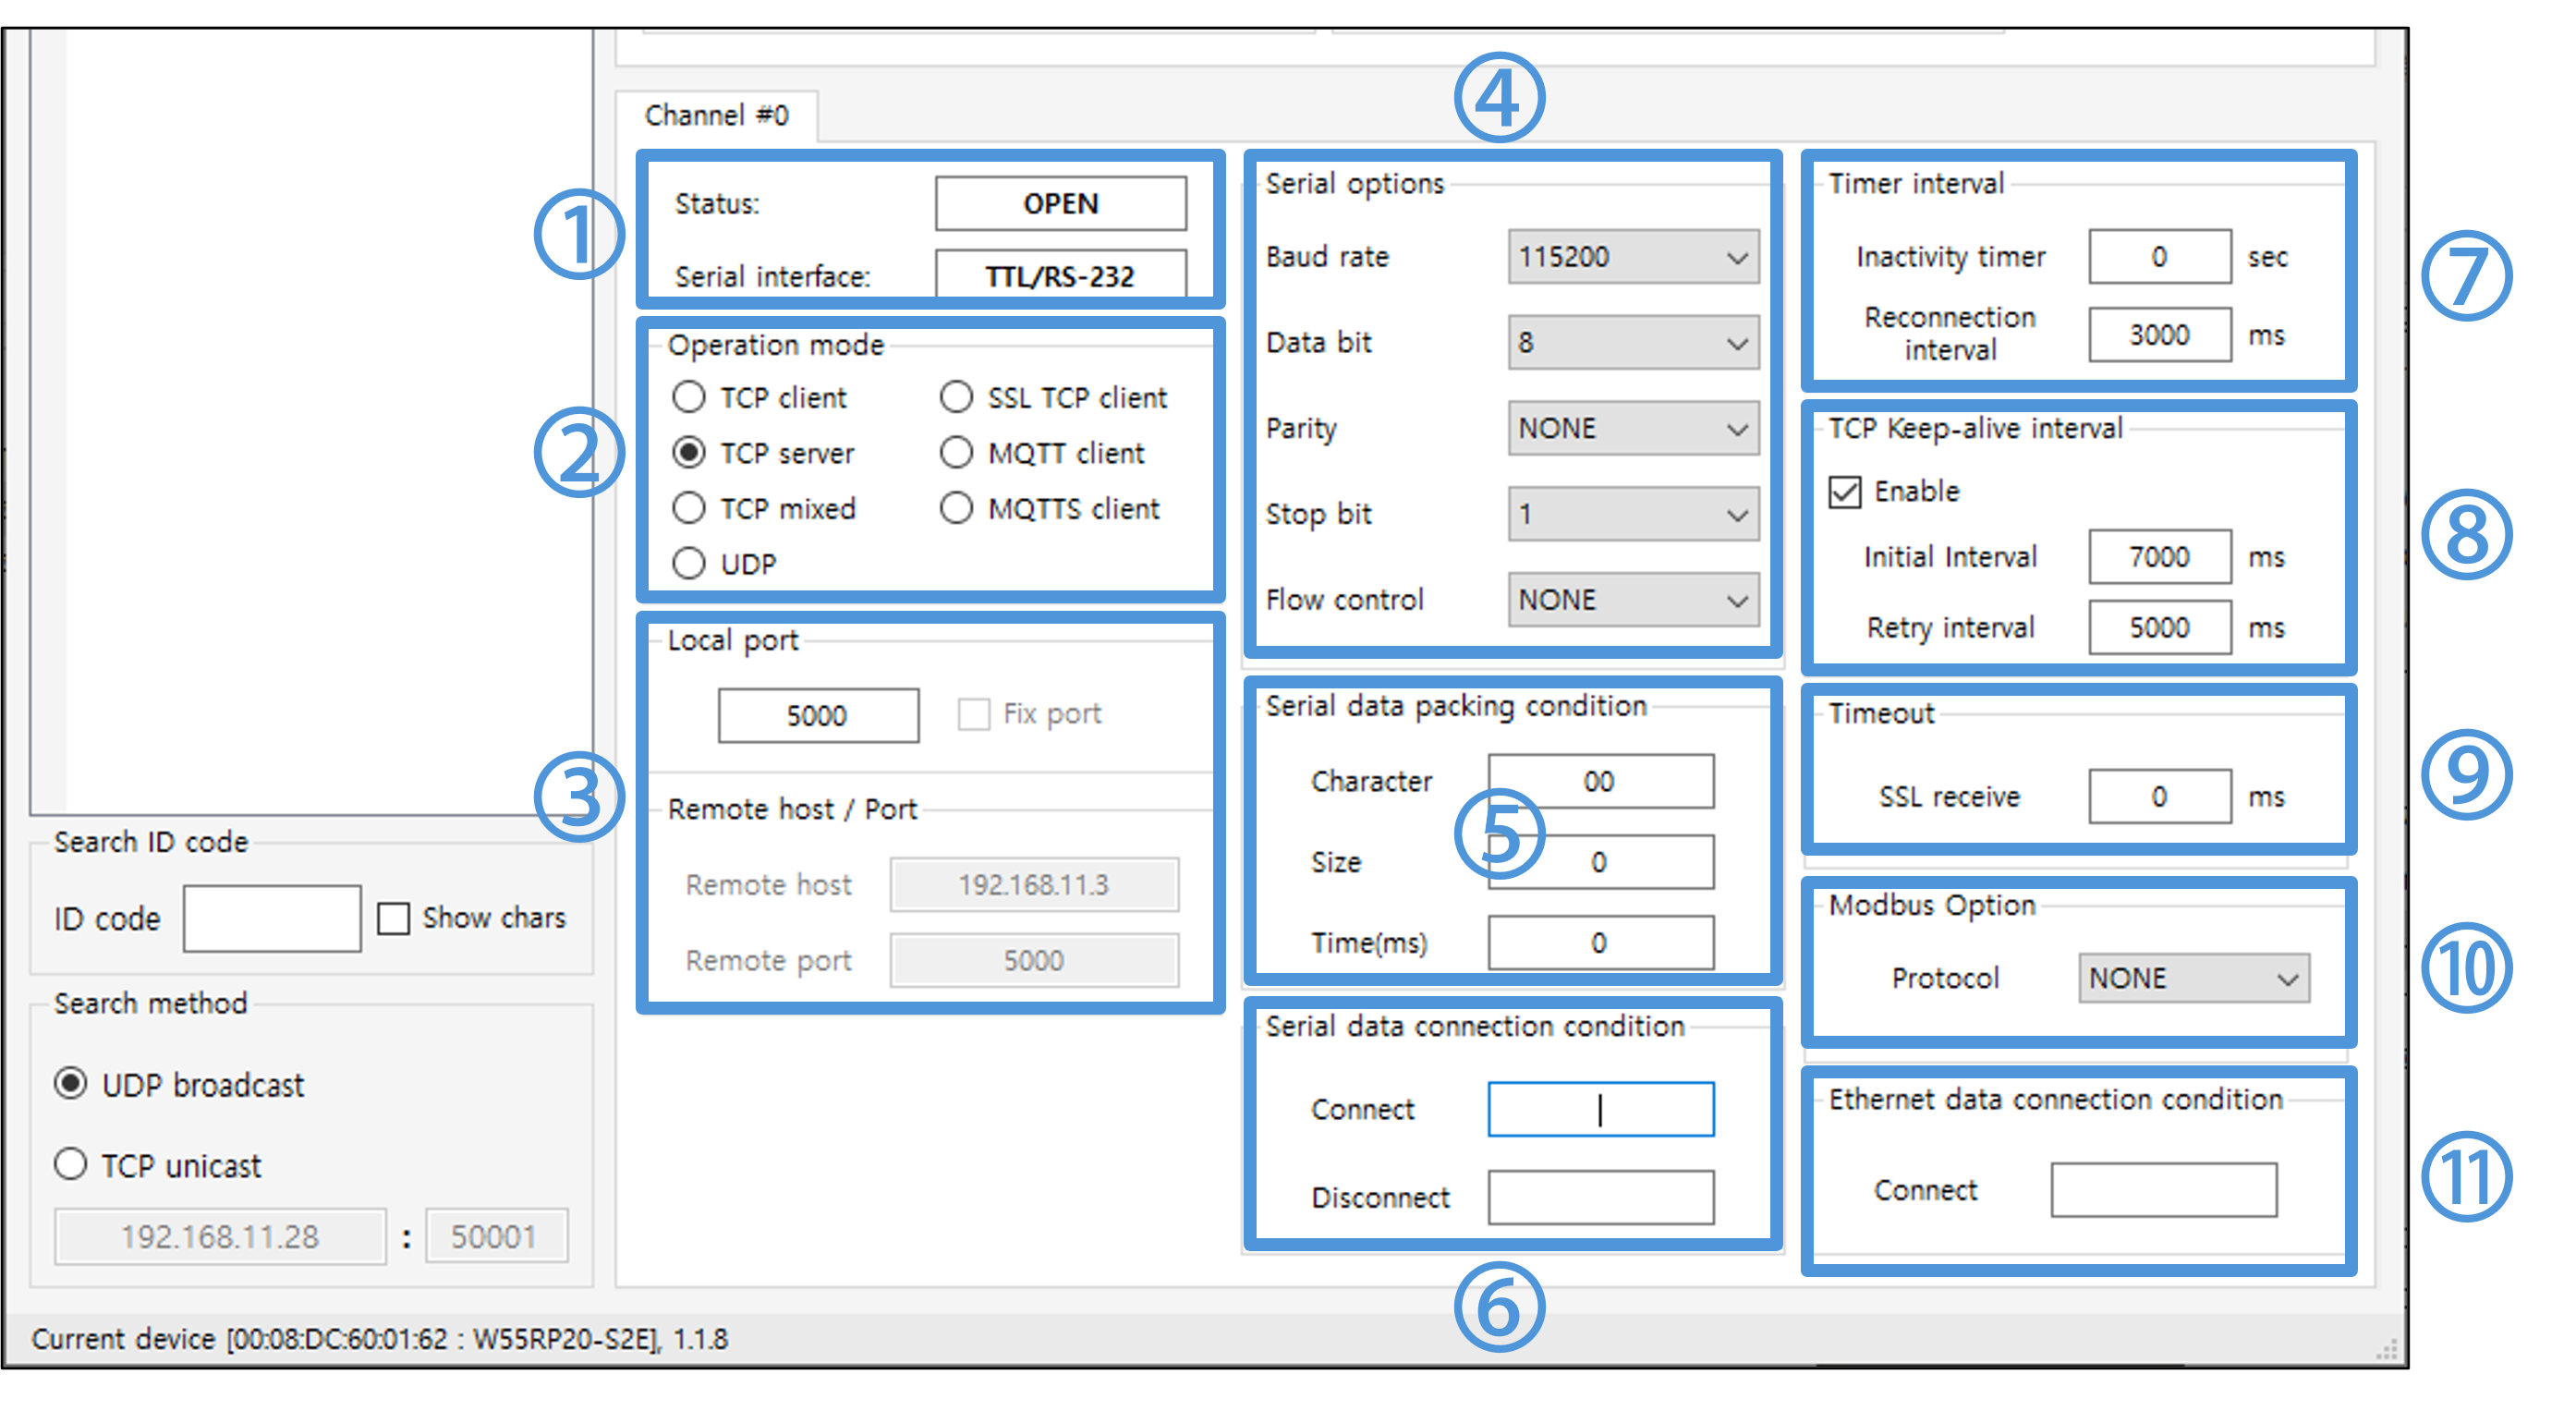Click the packing Time(ms) field
This screenshot has width=2576, height=1423.
(1600, 943)
